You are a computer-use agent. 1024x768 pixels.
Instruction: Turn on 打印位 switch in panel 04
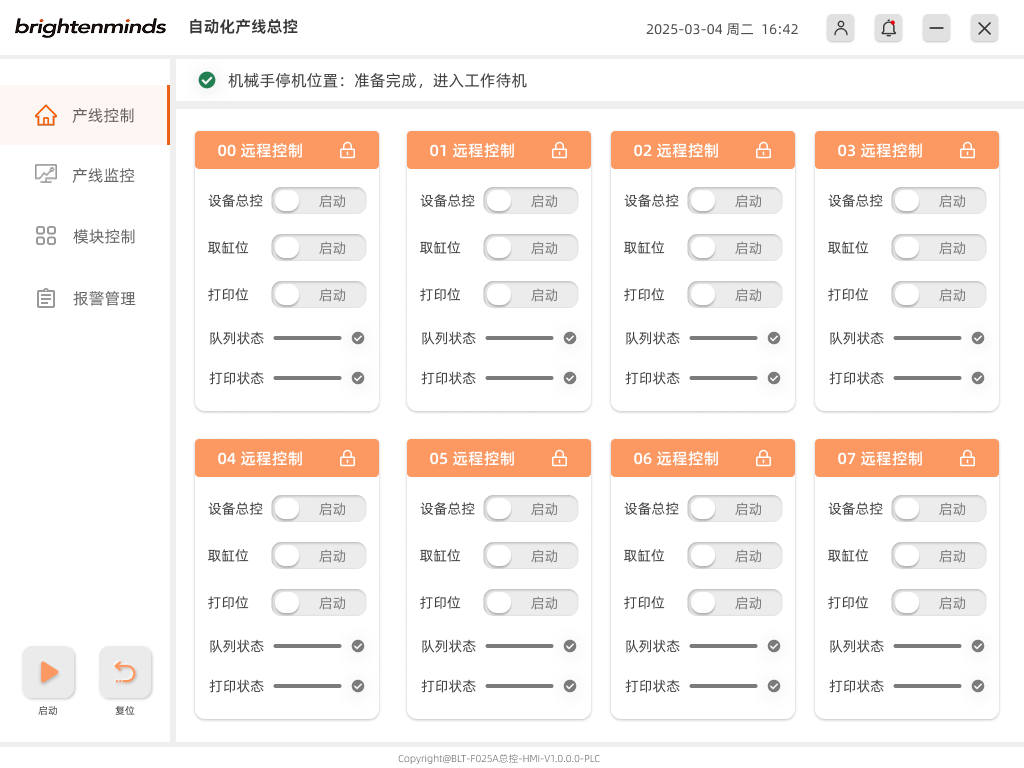pos(318,603)
